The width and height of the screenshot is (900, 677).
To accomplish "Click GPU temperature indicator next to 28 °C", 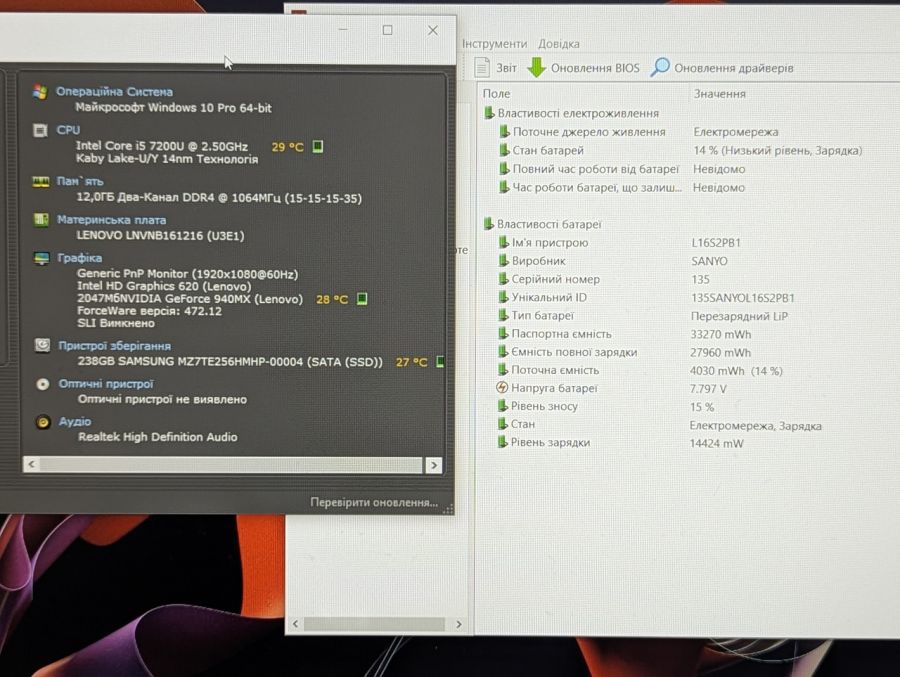I will pyautogui.click(x=362, y=299).
